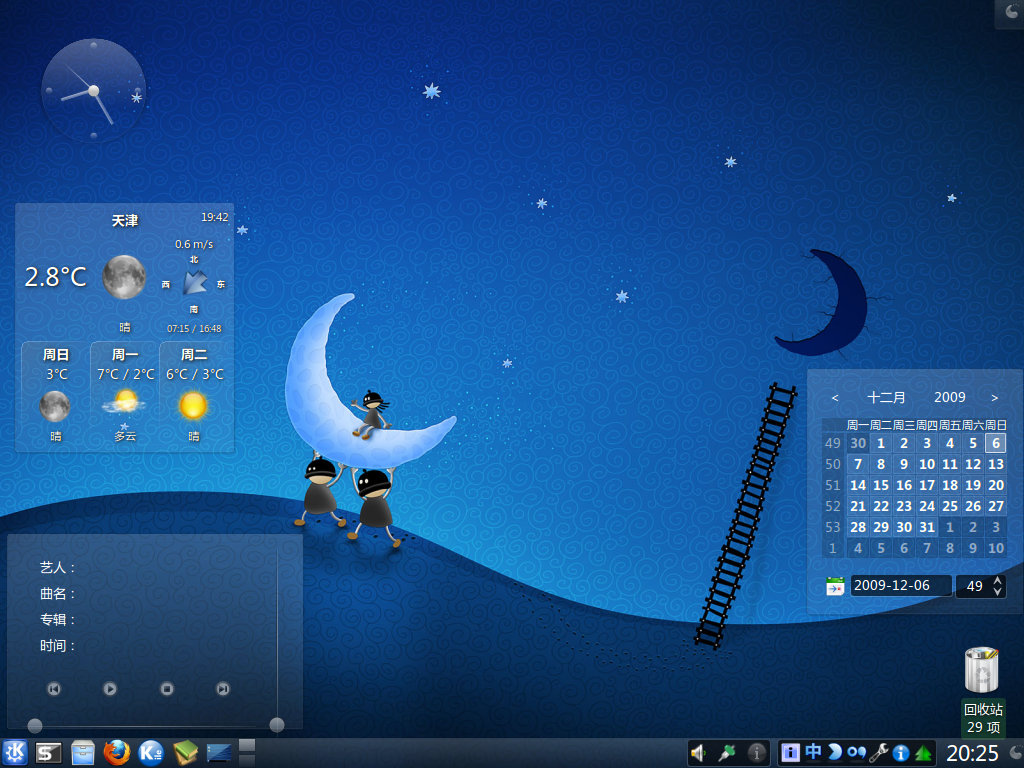Open the panel toolbox crescent at right end
This screenshot has height=768, width=1024.
click(1016, 753)
